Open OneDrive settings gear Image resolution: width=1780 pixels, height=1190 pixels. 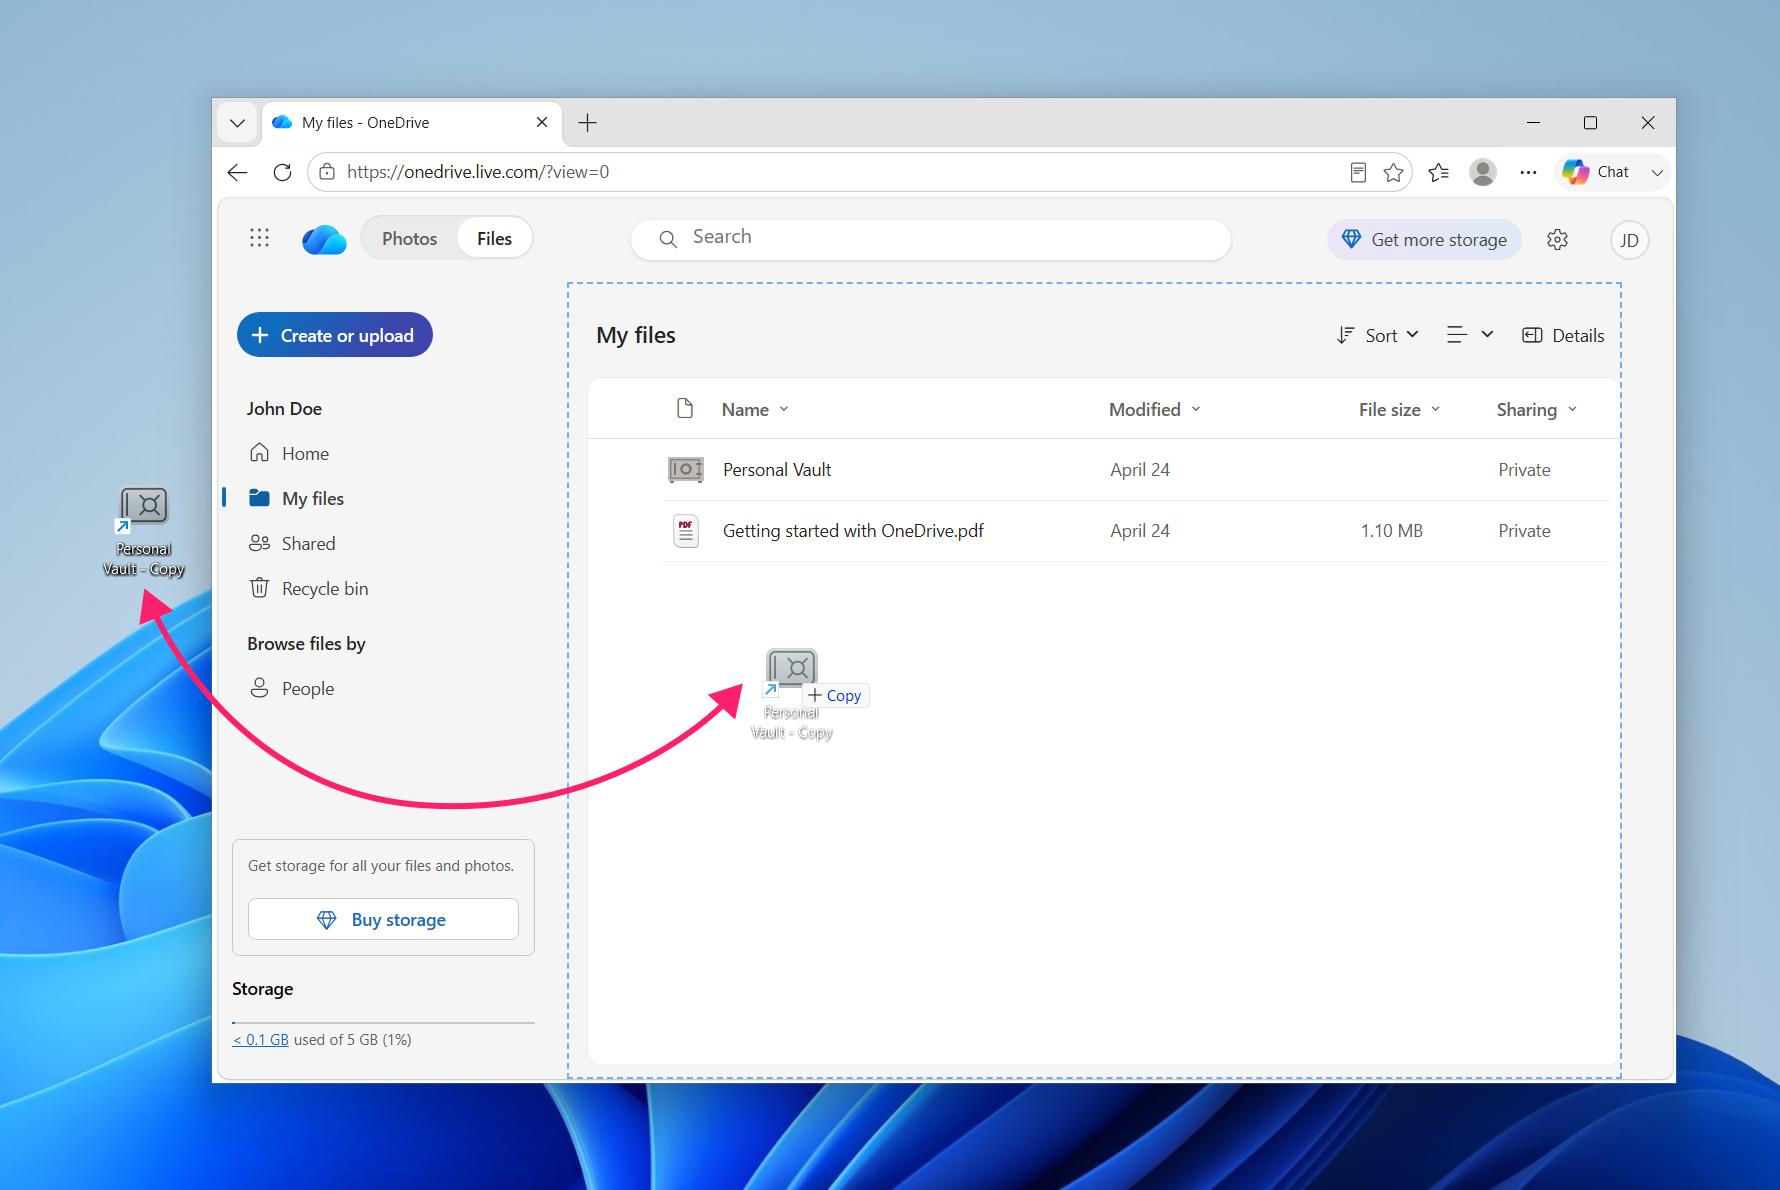[x=1557, y=240]
